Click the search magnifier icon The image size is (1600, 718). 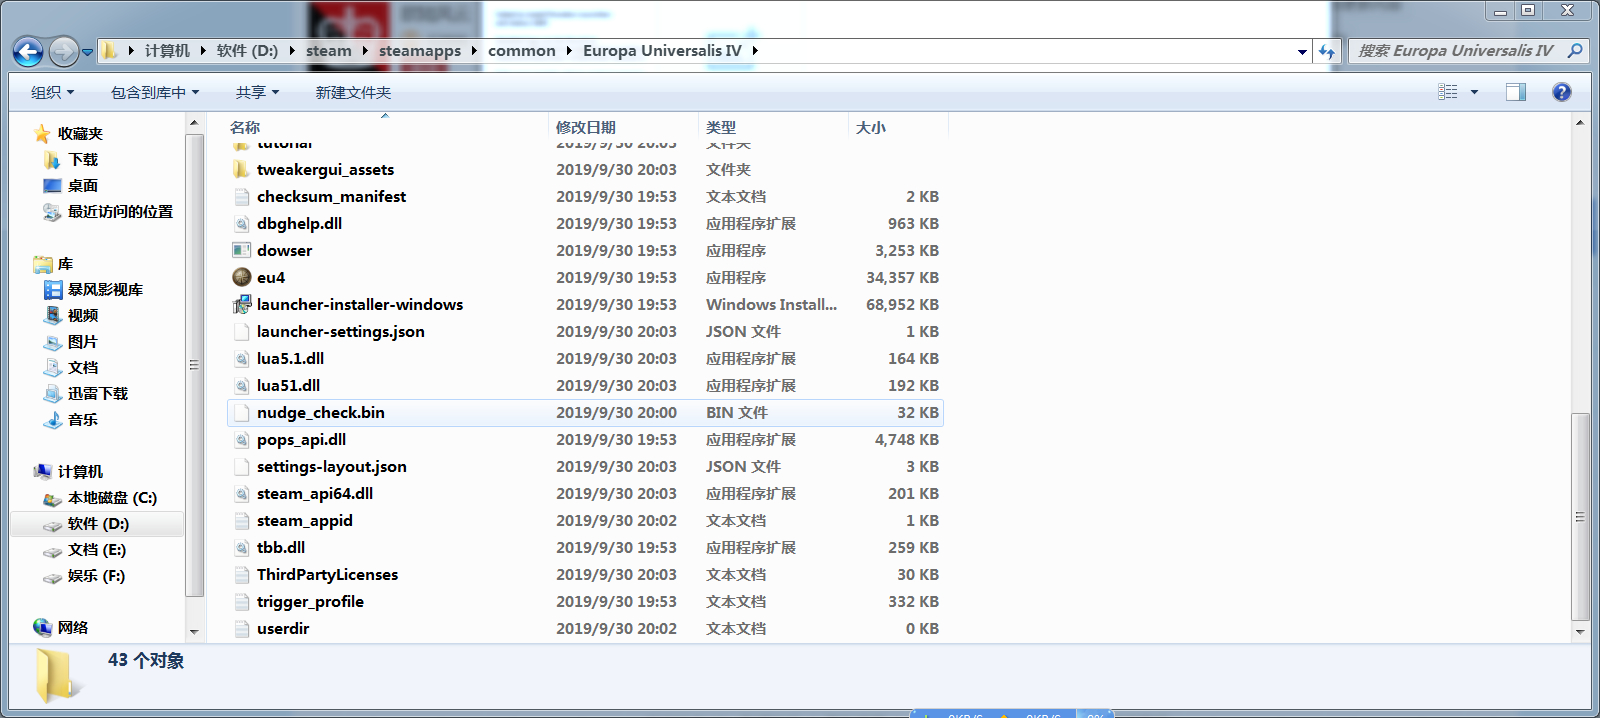click(x=1575, y=51)
